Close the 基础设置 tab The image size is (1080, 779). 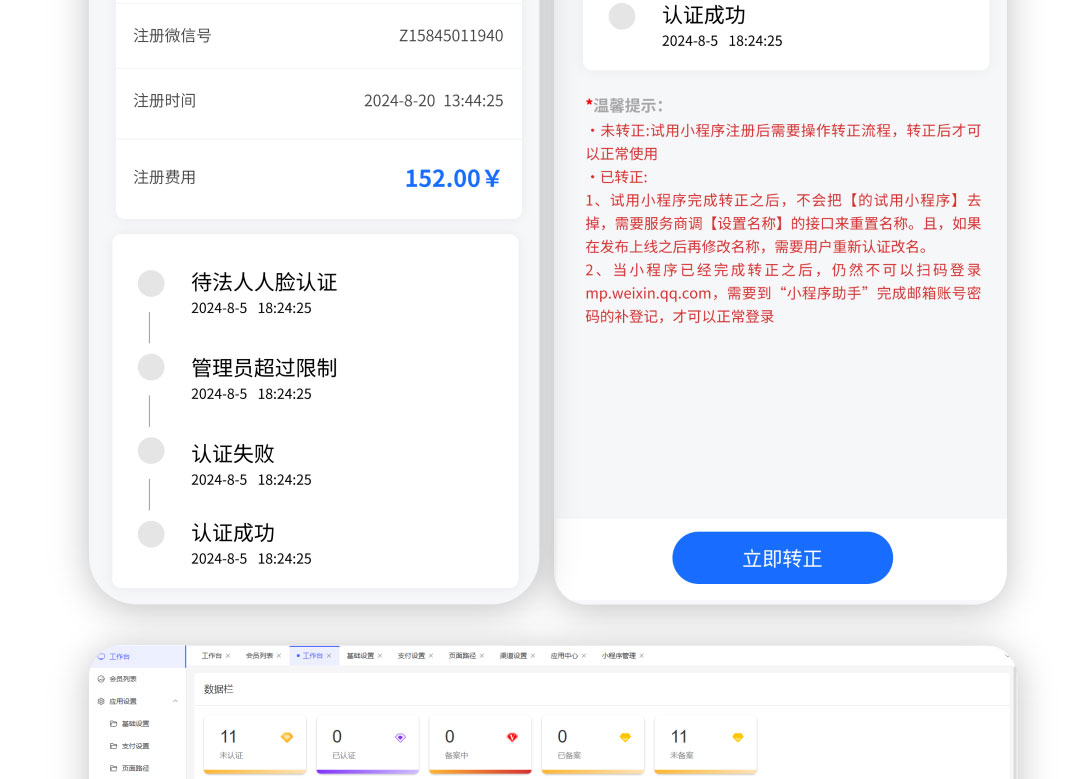click(x=380, y=656)
